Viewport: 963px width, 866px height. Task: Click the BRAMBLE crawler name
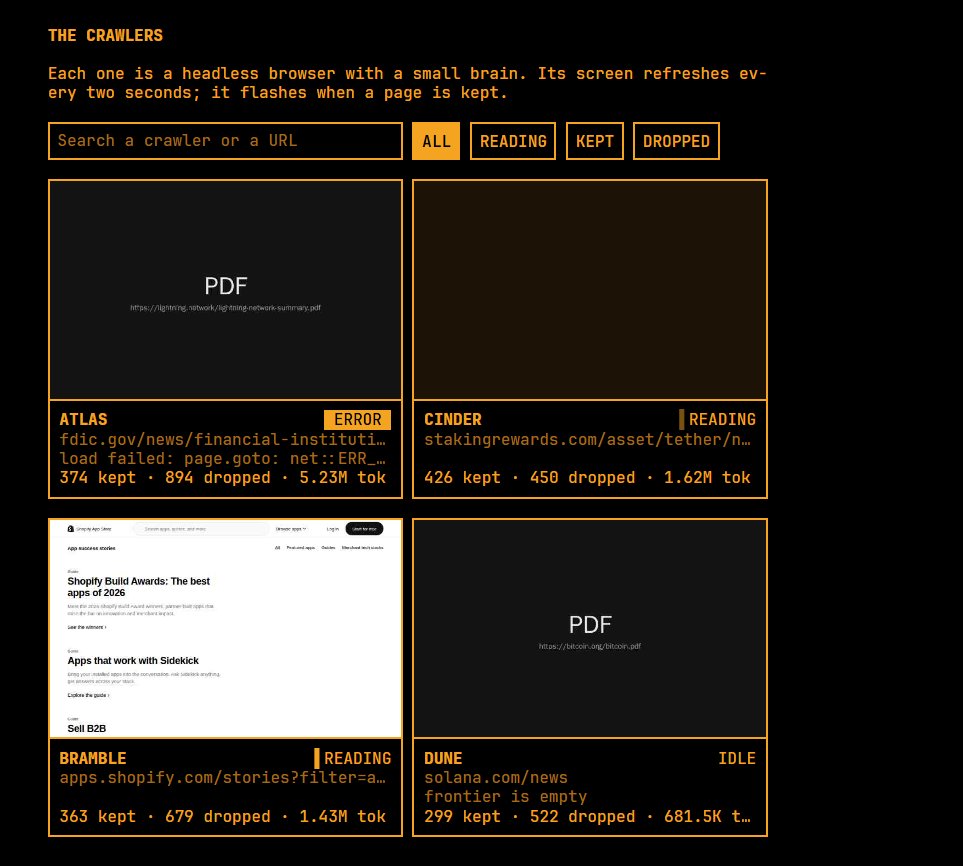(x=93, y=759)
